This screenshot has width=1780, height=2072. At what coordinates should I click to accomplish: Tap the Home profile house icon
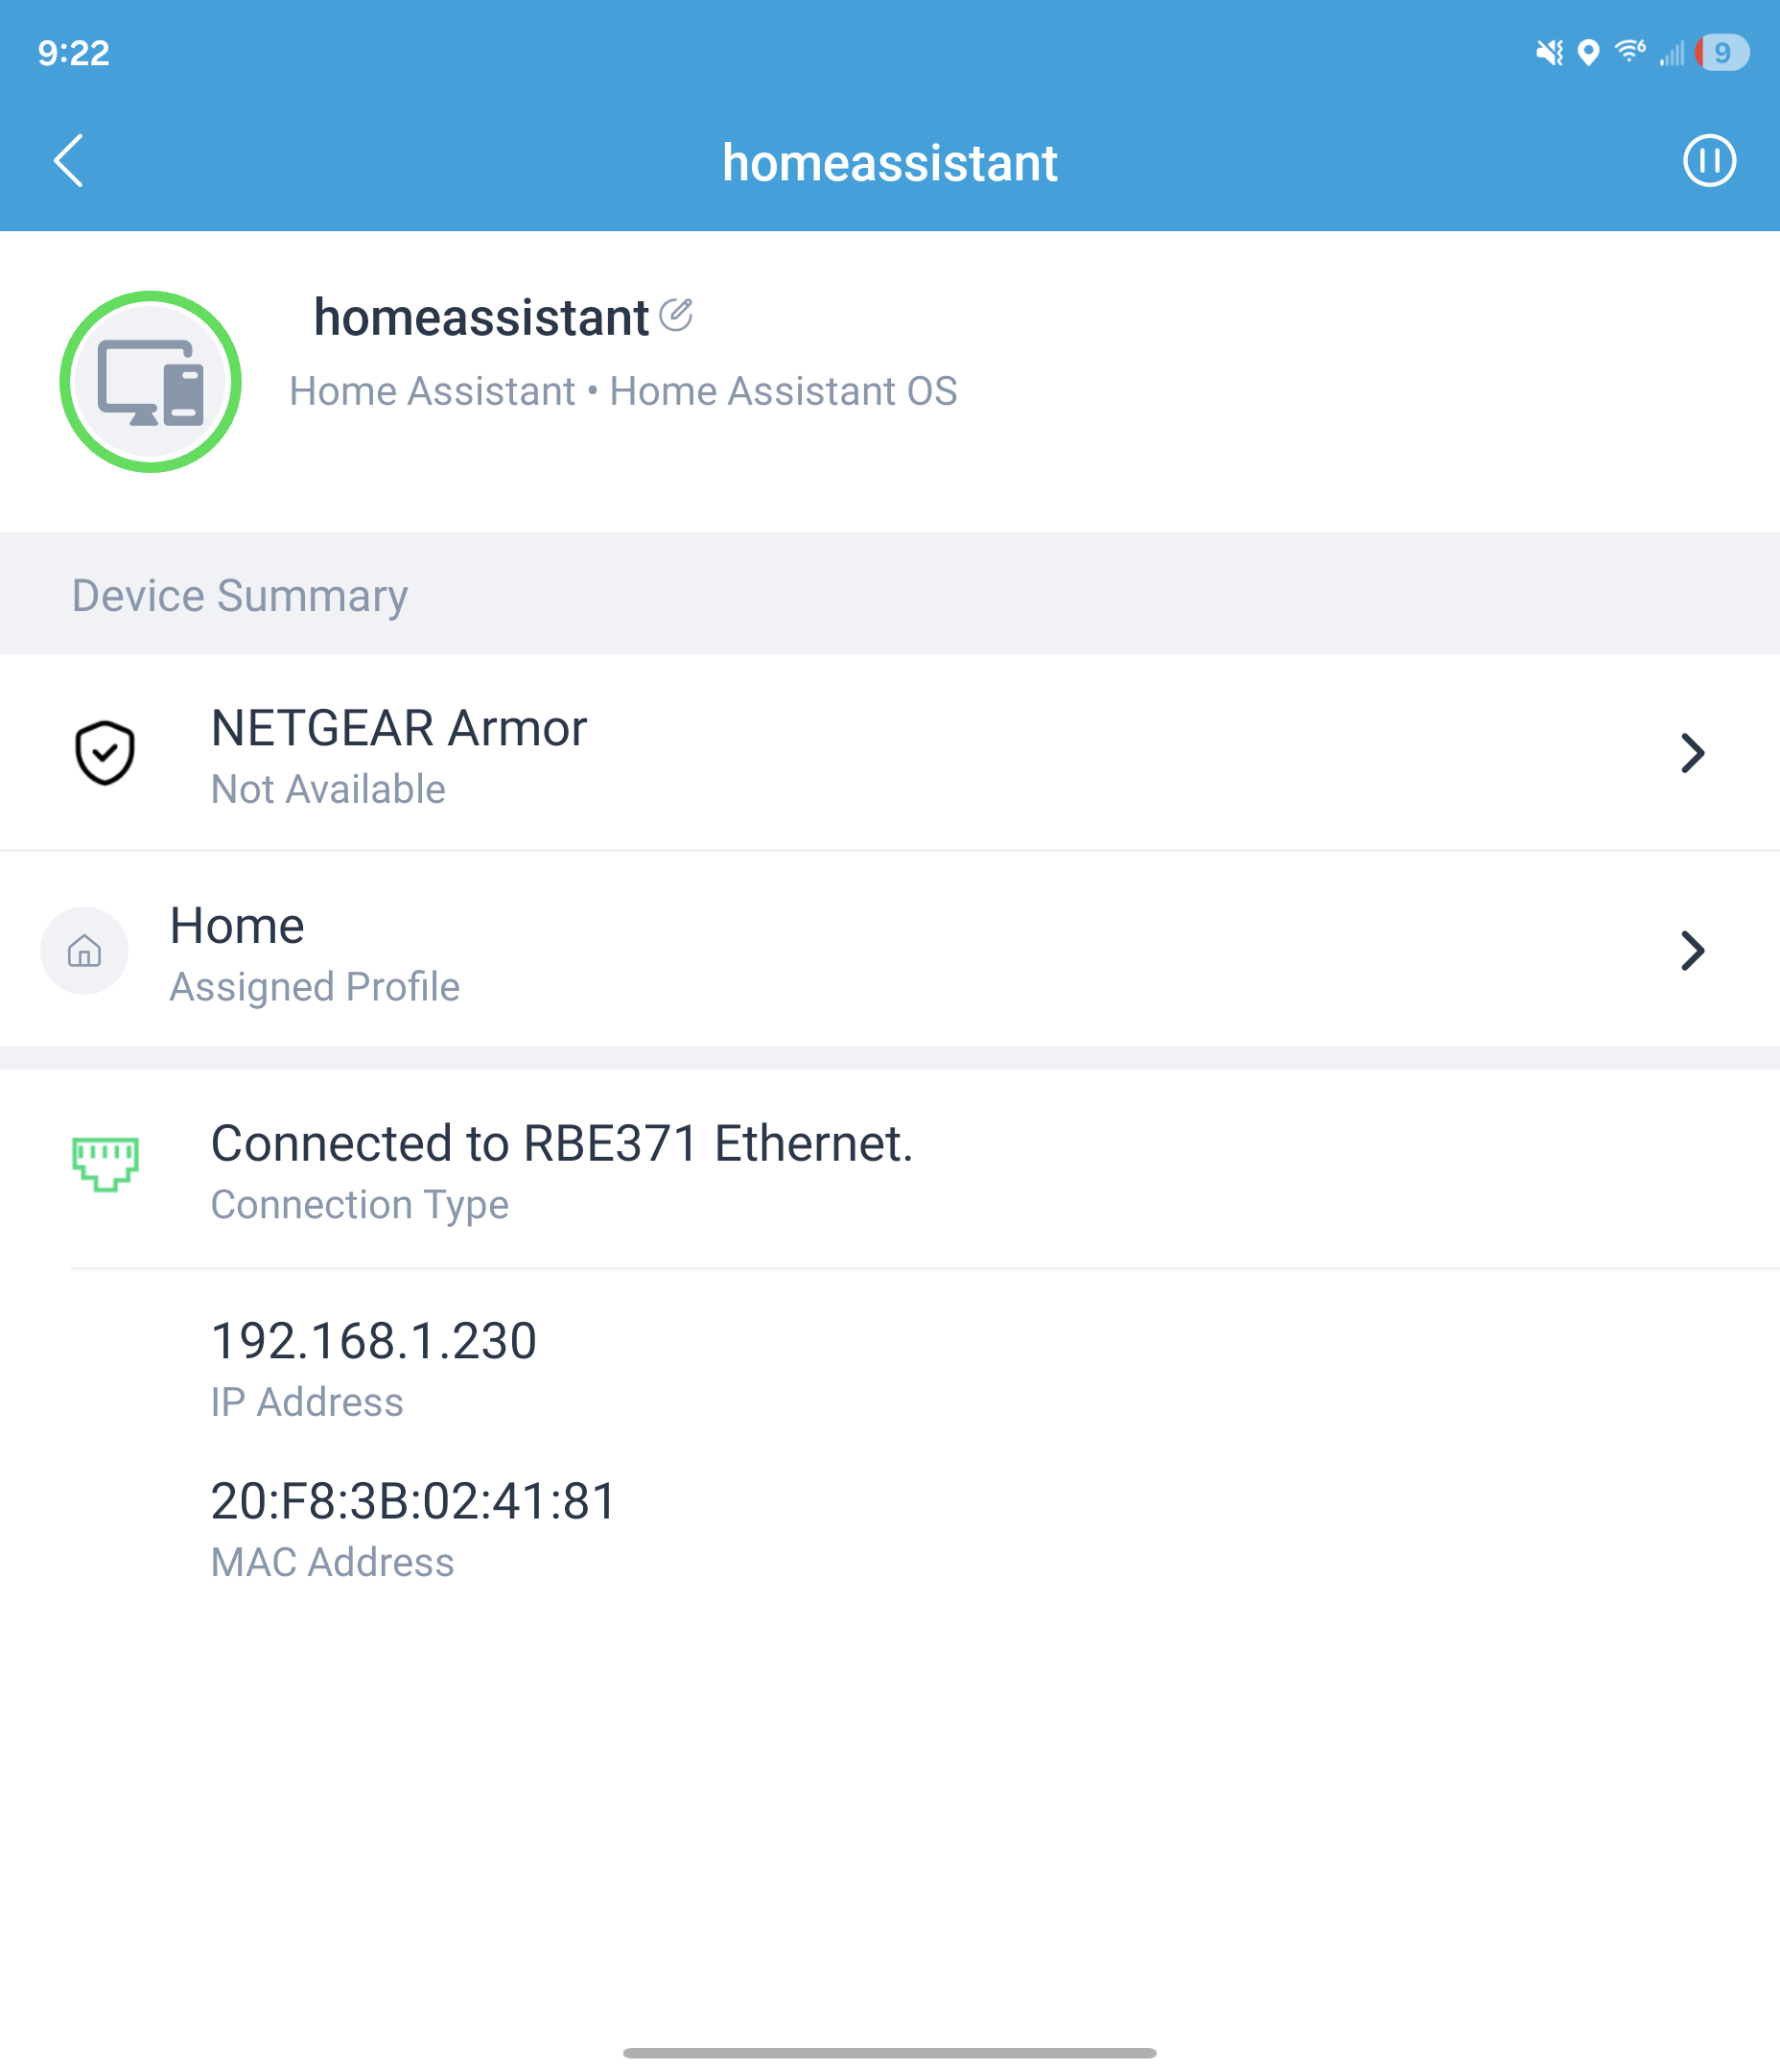tap(85, 951)
